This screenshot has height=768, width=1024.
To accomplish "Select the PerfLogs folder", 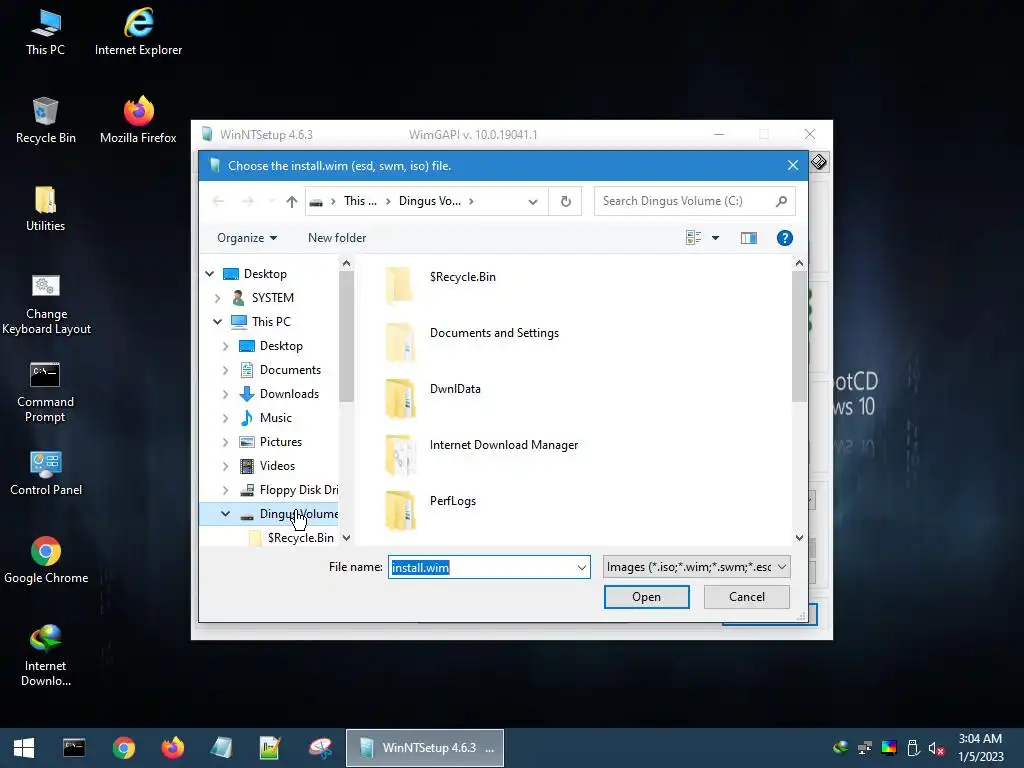I will [x=453, y=502].
